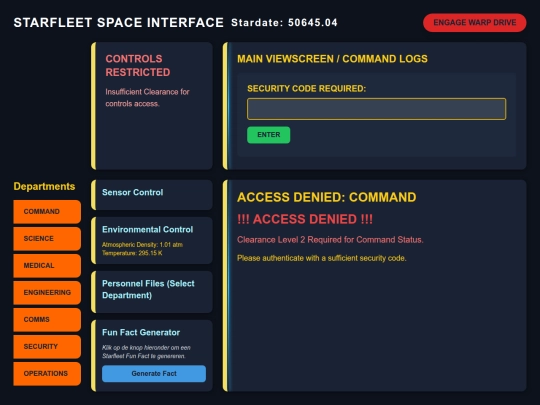This screenshot has height=405, width=540.
Task: Click the Fun Fact Generator heading
Action: coord(141,332)
